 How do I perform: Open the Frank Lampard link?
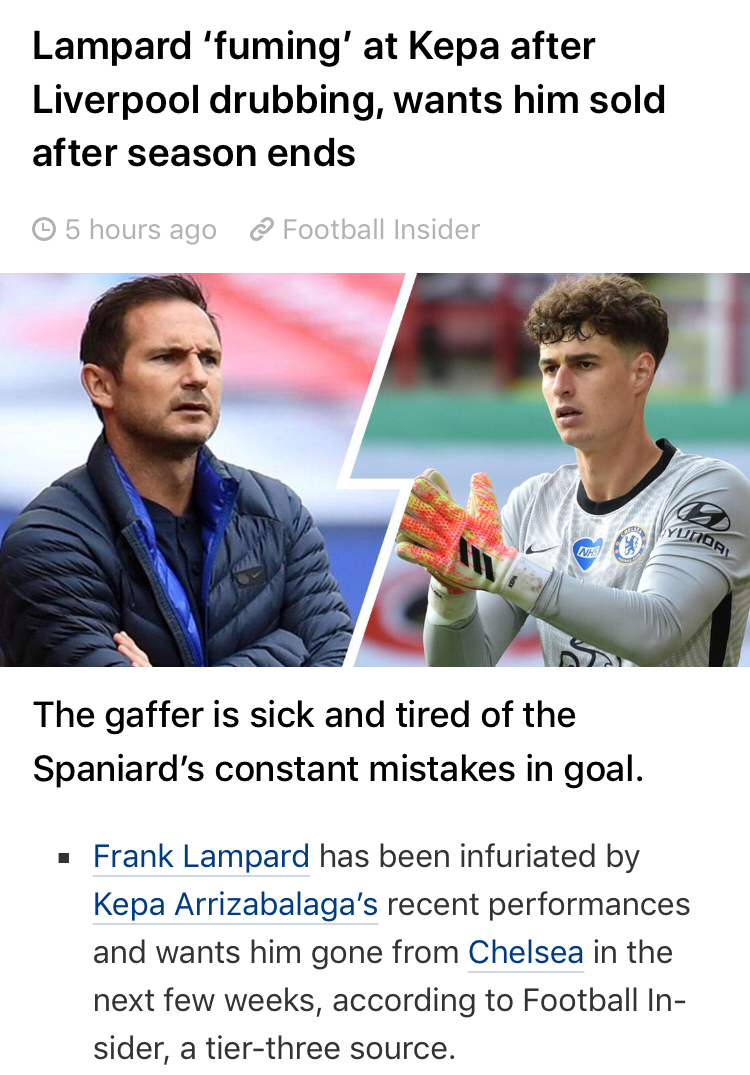pos(201,857)
